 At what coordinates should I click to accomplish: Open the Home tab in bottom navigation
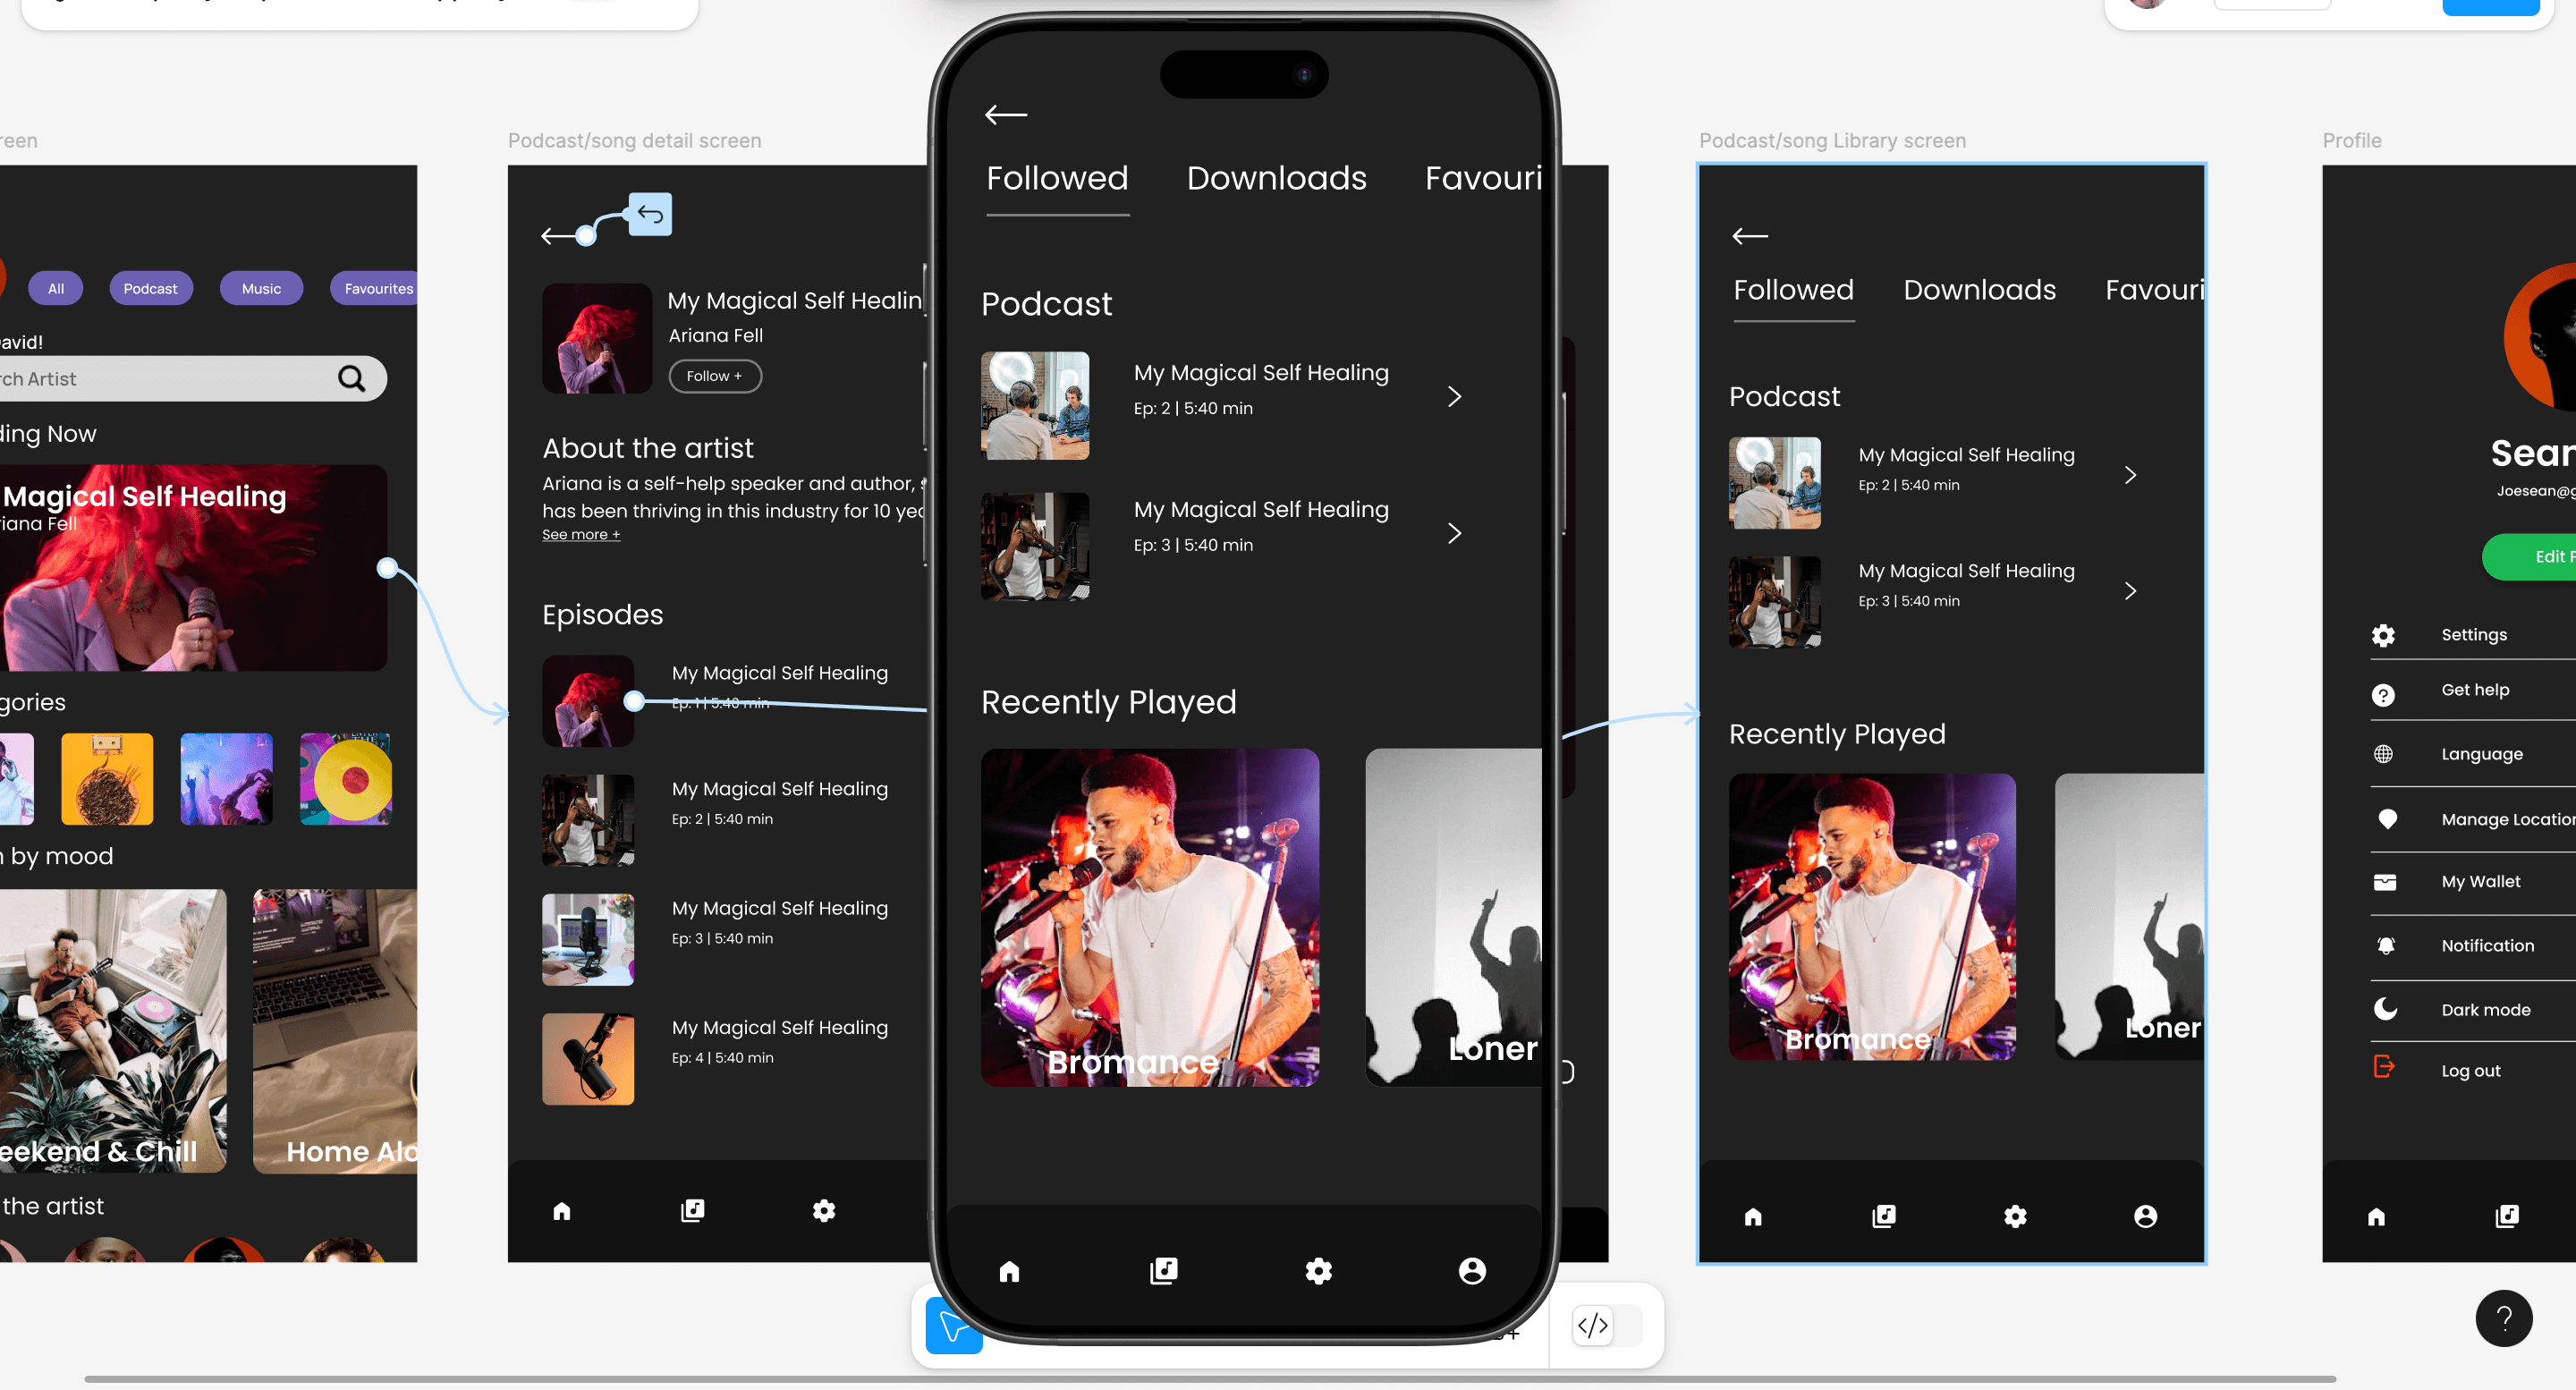coord(1009,1271)
